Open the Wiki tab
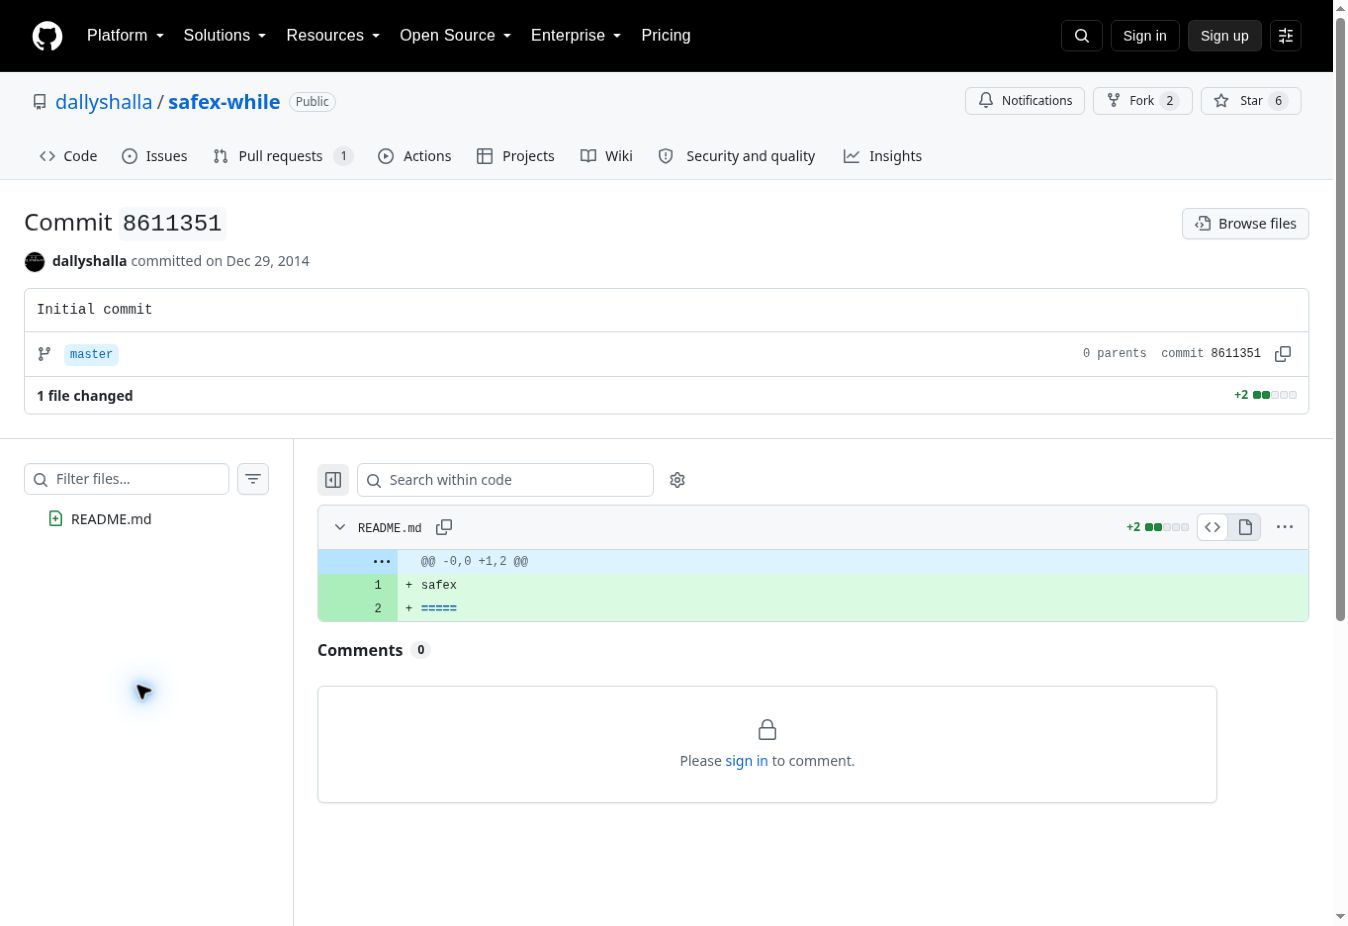The width and height of the screenshot is (1348, 926). [x=606, y=156]
